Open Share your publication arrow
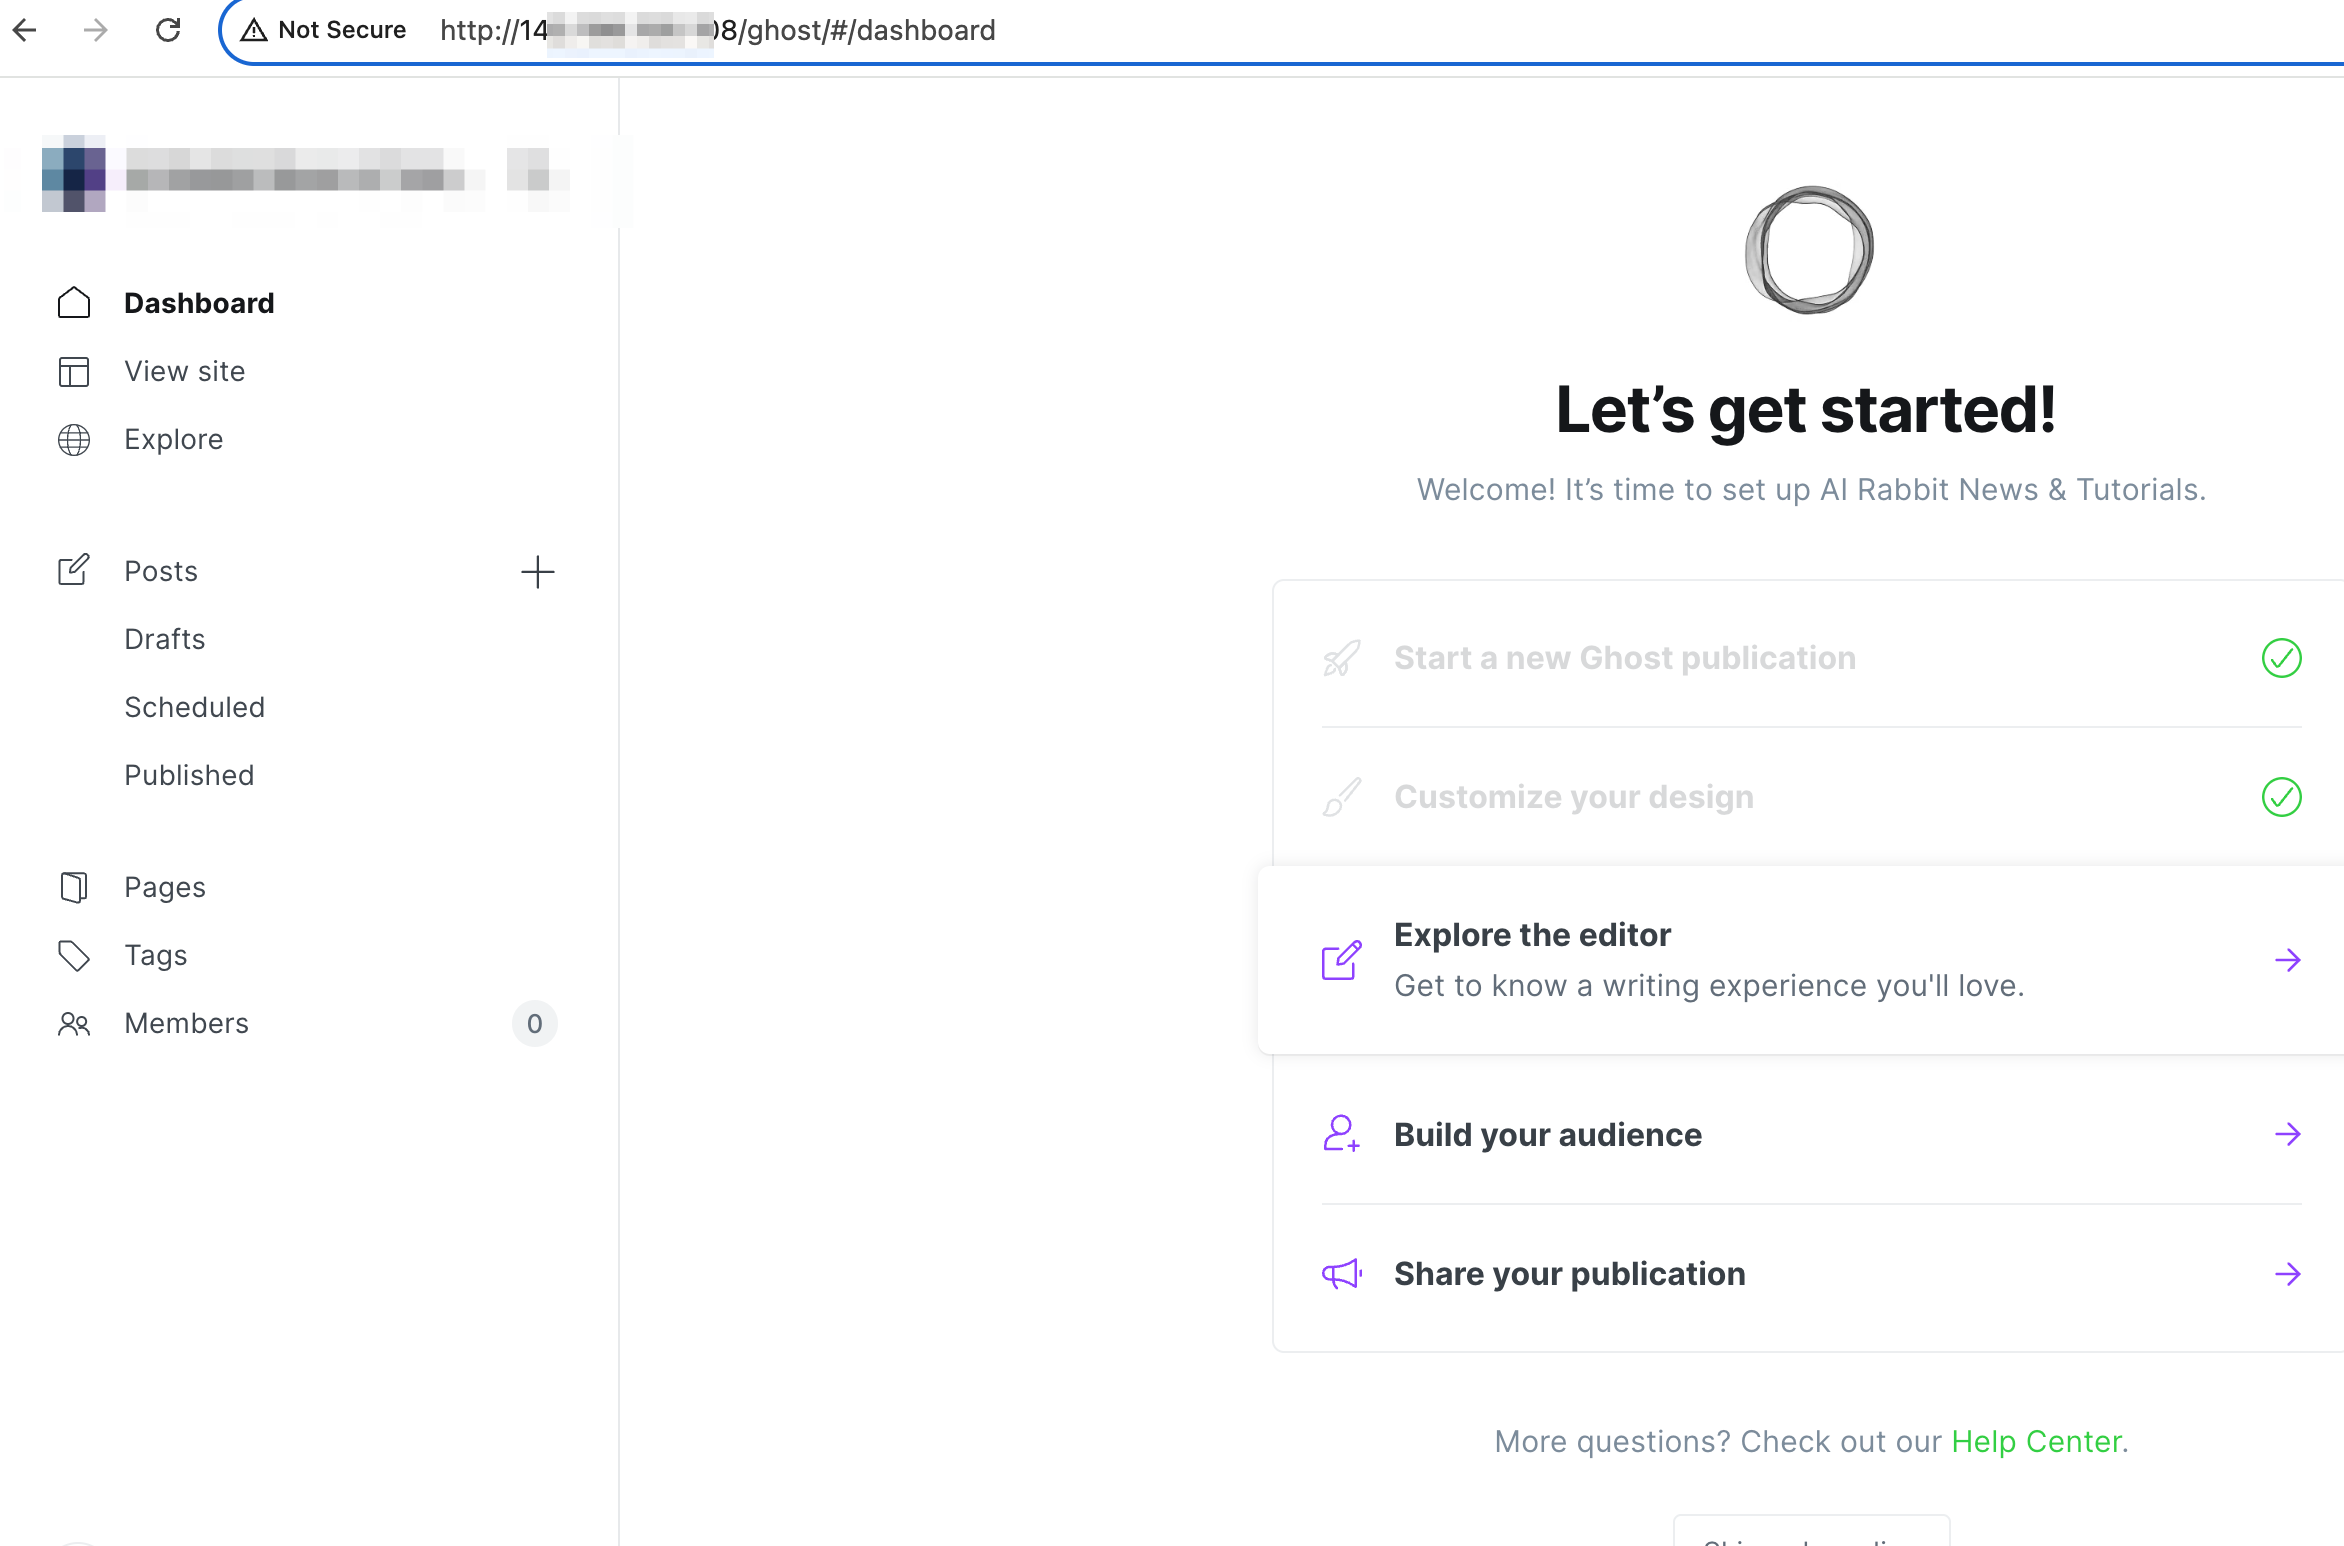Image resolution: width=2344 pixels, height=1546 pixels. 2287,1274
